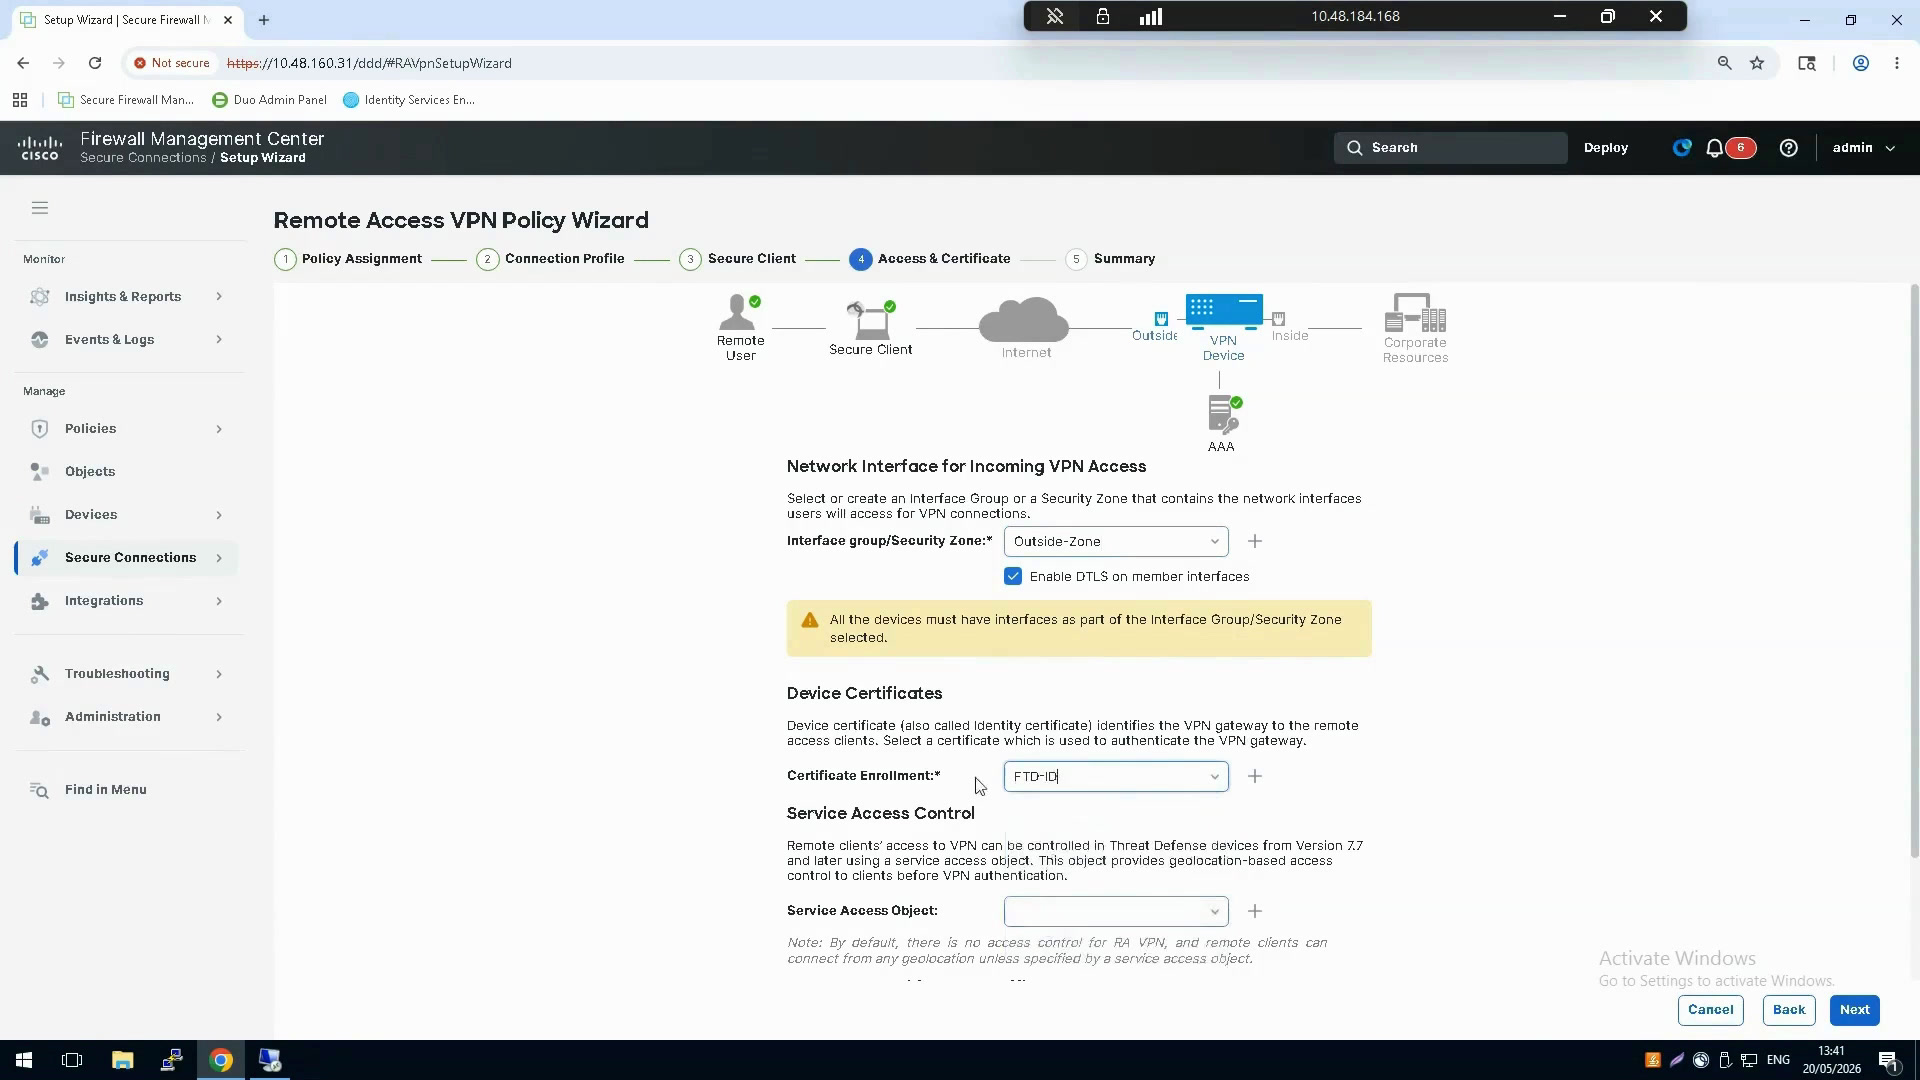This screenshot has width=1920, height=1080.
Task: Open Interface group/Security Zone dropdown
Action: click(x=1116, y=541)
